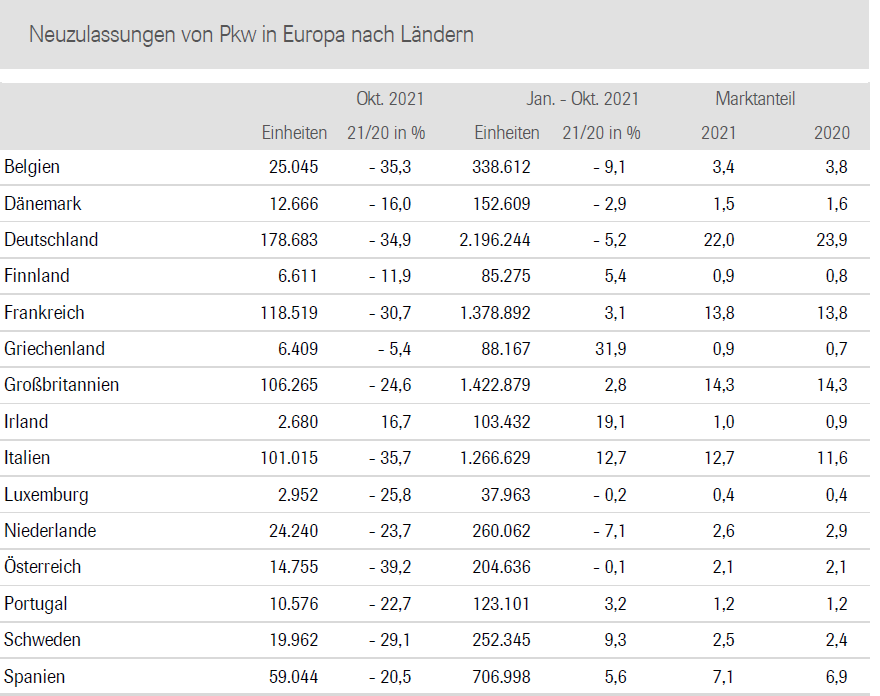Click Dänemark's units value 12.666

pos(293,204)
